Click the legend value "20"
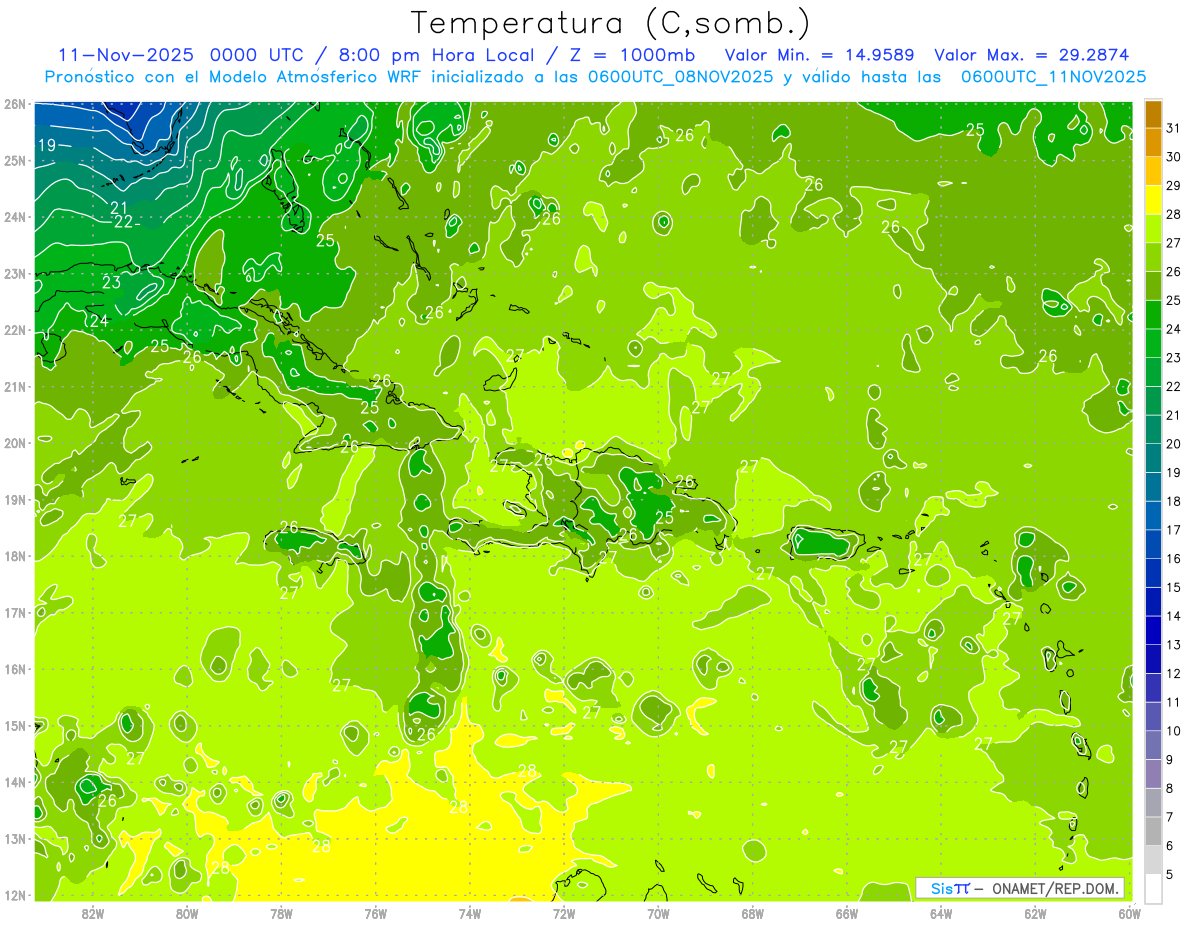The image size is (1200, 927). coord(1174,444)
